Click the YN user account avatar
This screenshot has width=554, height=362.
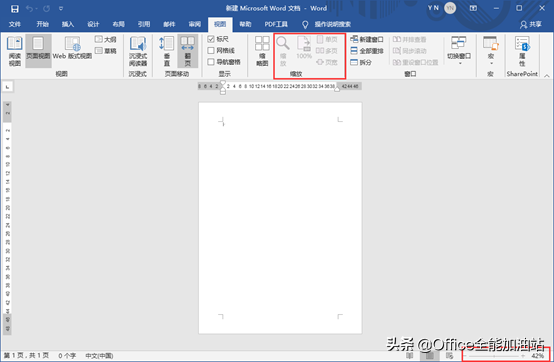[450, 8]
